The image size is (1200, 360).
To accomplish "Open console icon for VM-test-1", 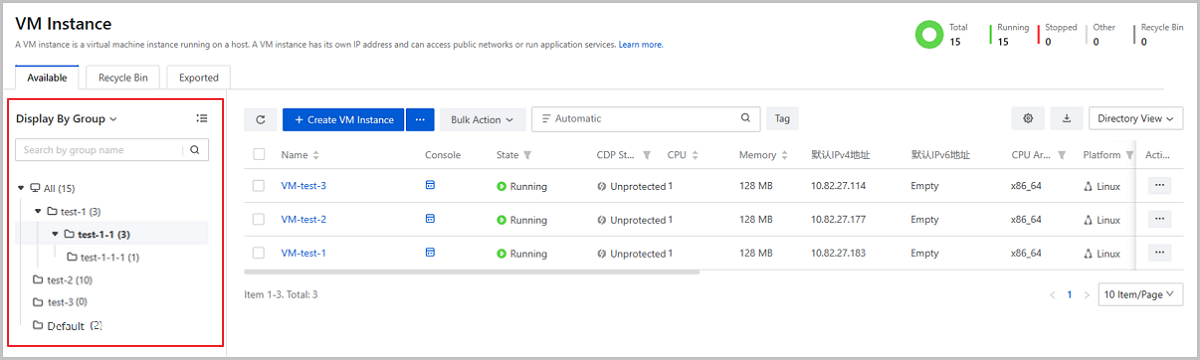I will (x=430, y=253).
